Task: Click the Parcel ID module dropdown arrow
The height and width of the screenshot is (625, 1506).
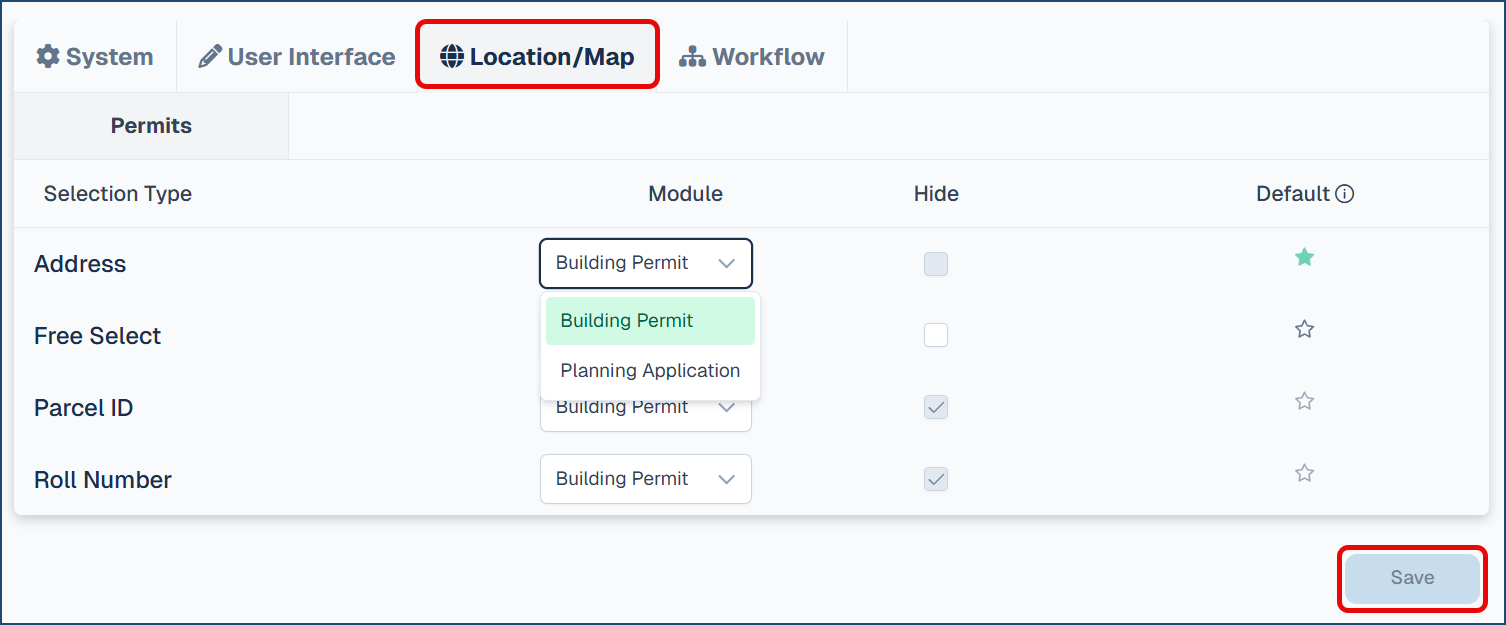Action: [727, 409]
